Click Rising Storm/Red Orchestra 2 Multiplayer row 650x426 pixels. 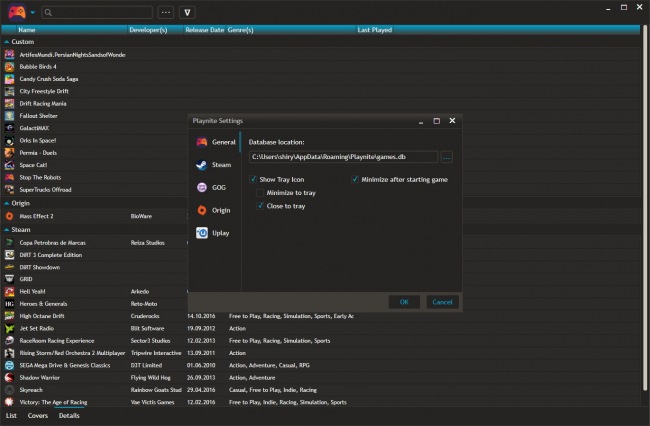point(321,353)
